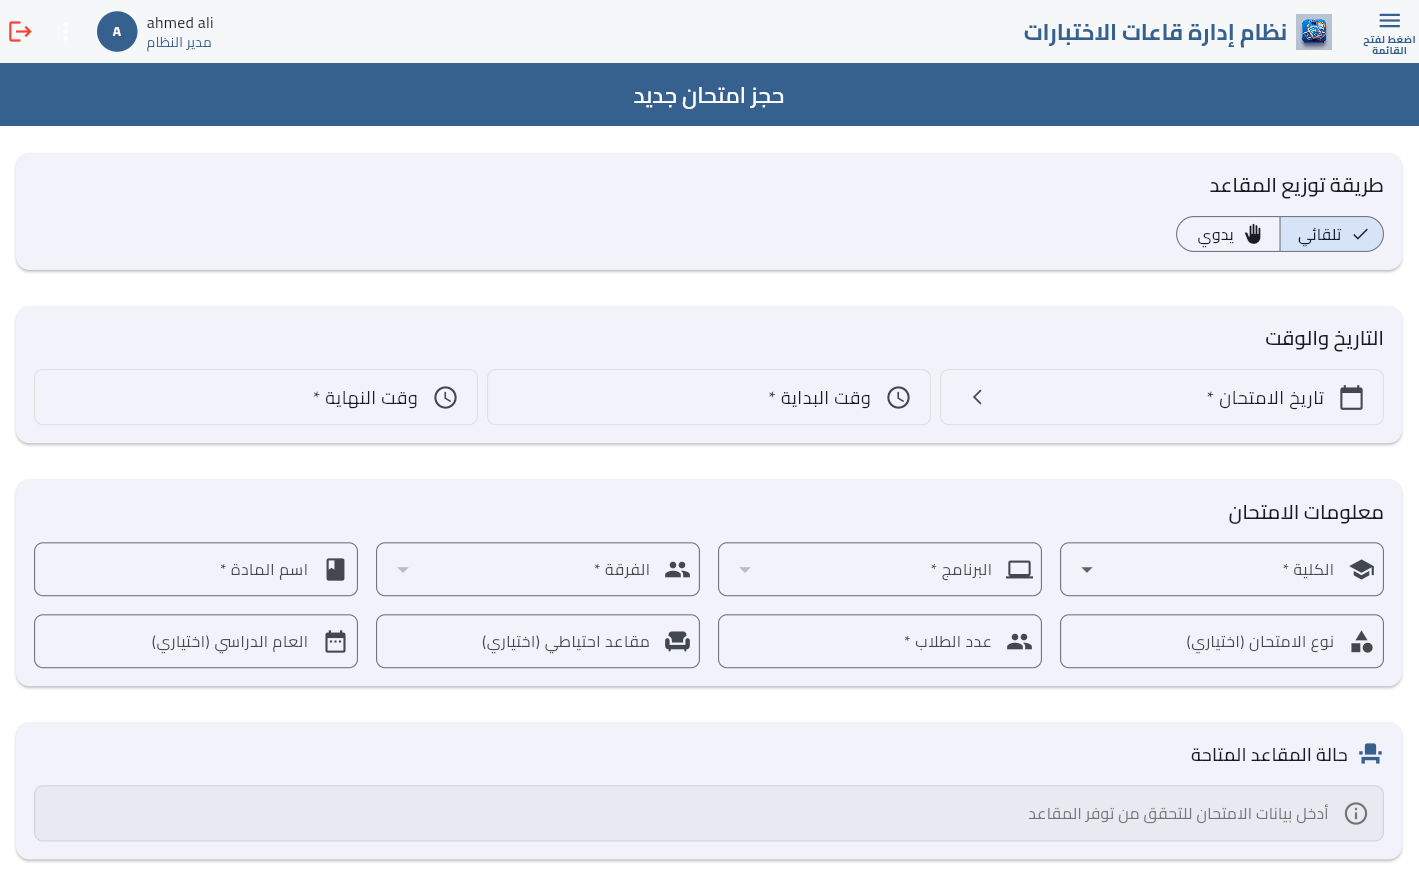Click student count (عدد الطلاب) field
Viewport: 1419px width, 873px height.
pos(880,641)
